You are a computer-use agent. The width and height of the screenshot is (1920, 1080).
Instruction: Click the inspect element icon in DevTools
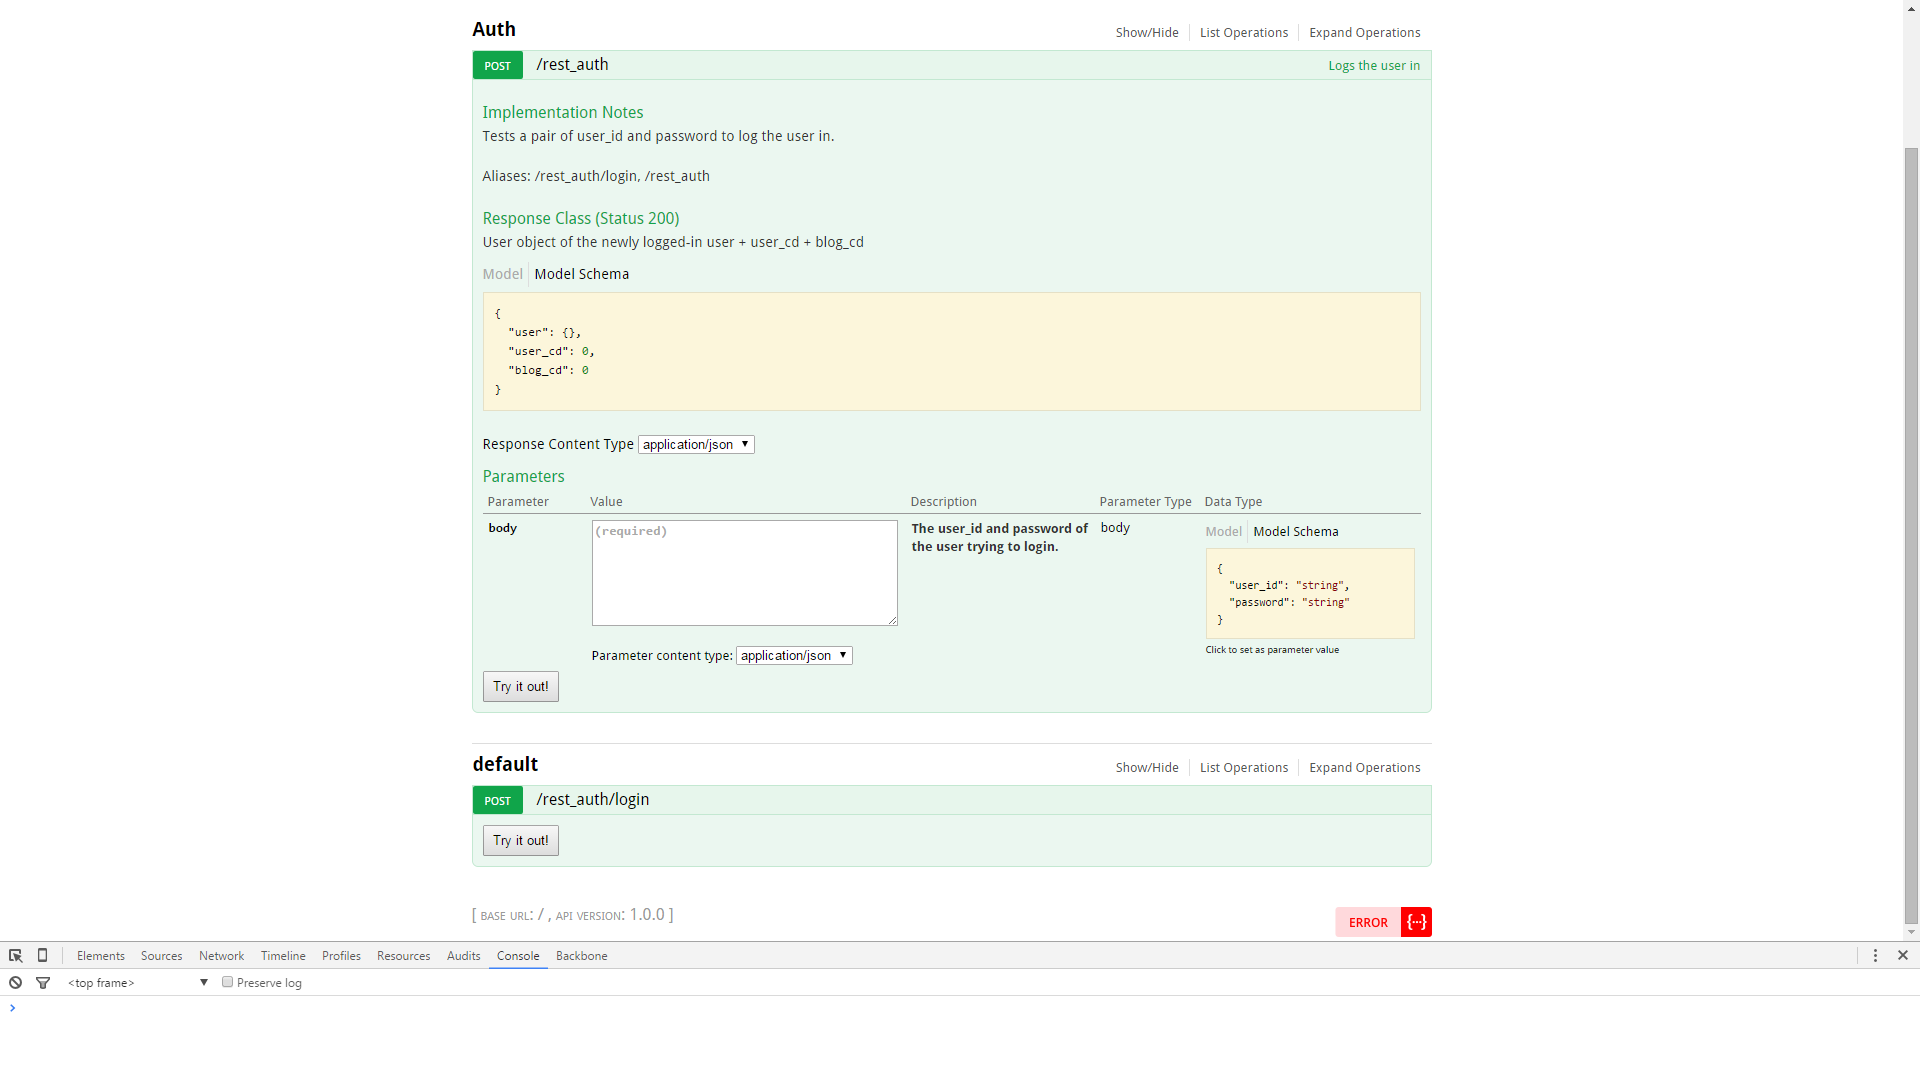[15, 956]
